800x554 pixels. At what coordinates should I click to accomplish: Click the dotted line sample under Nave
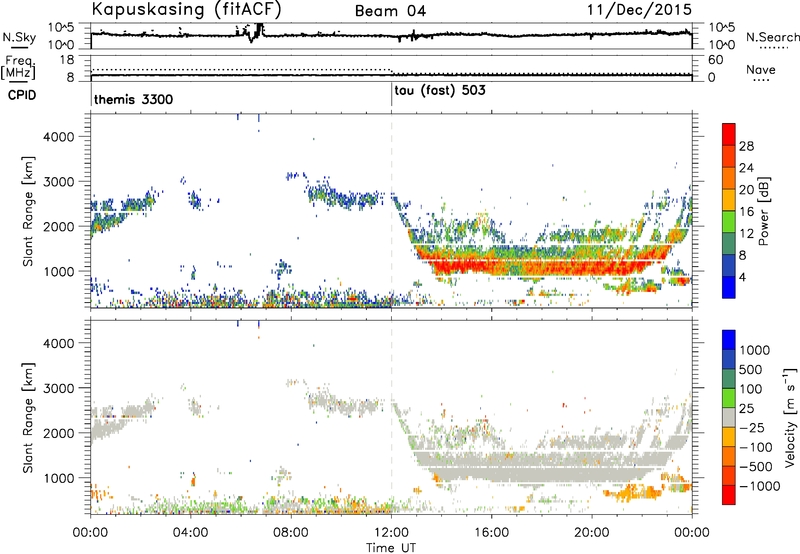[762, 81]
